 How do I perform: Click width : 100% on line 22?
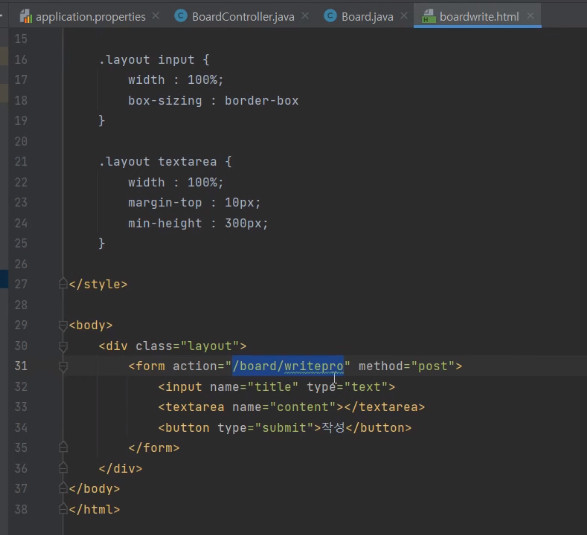coord(176,182)
